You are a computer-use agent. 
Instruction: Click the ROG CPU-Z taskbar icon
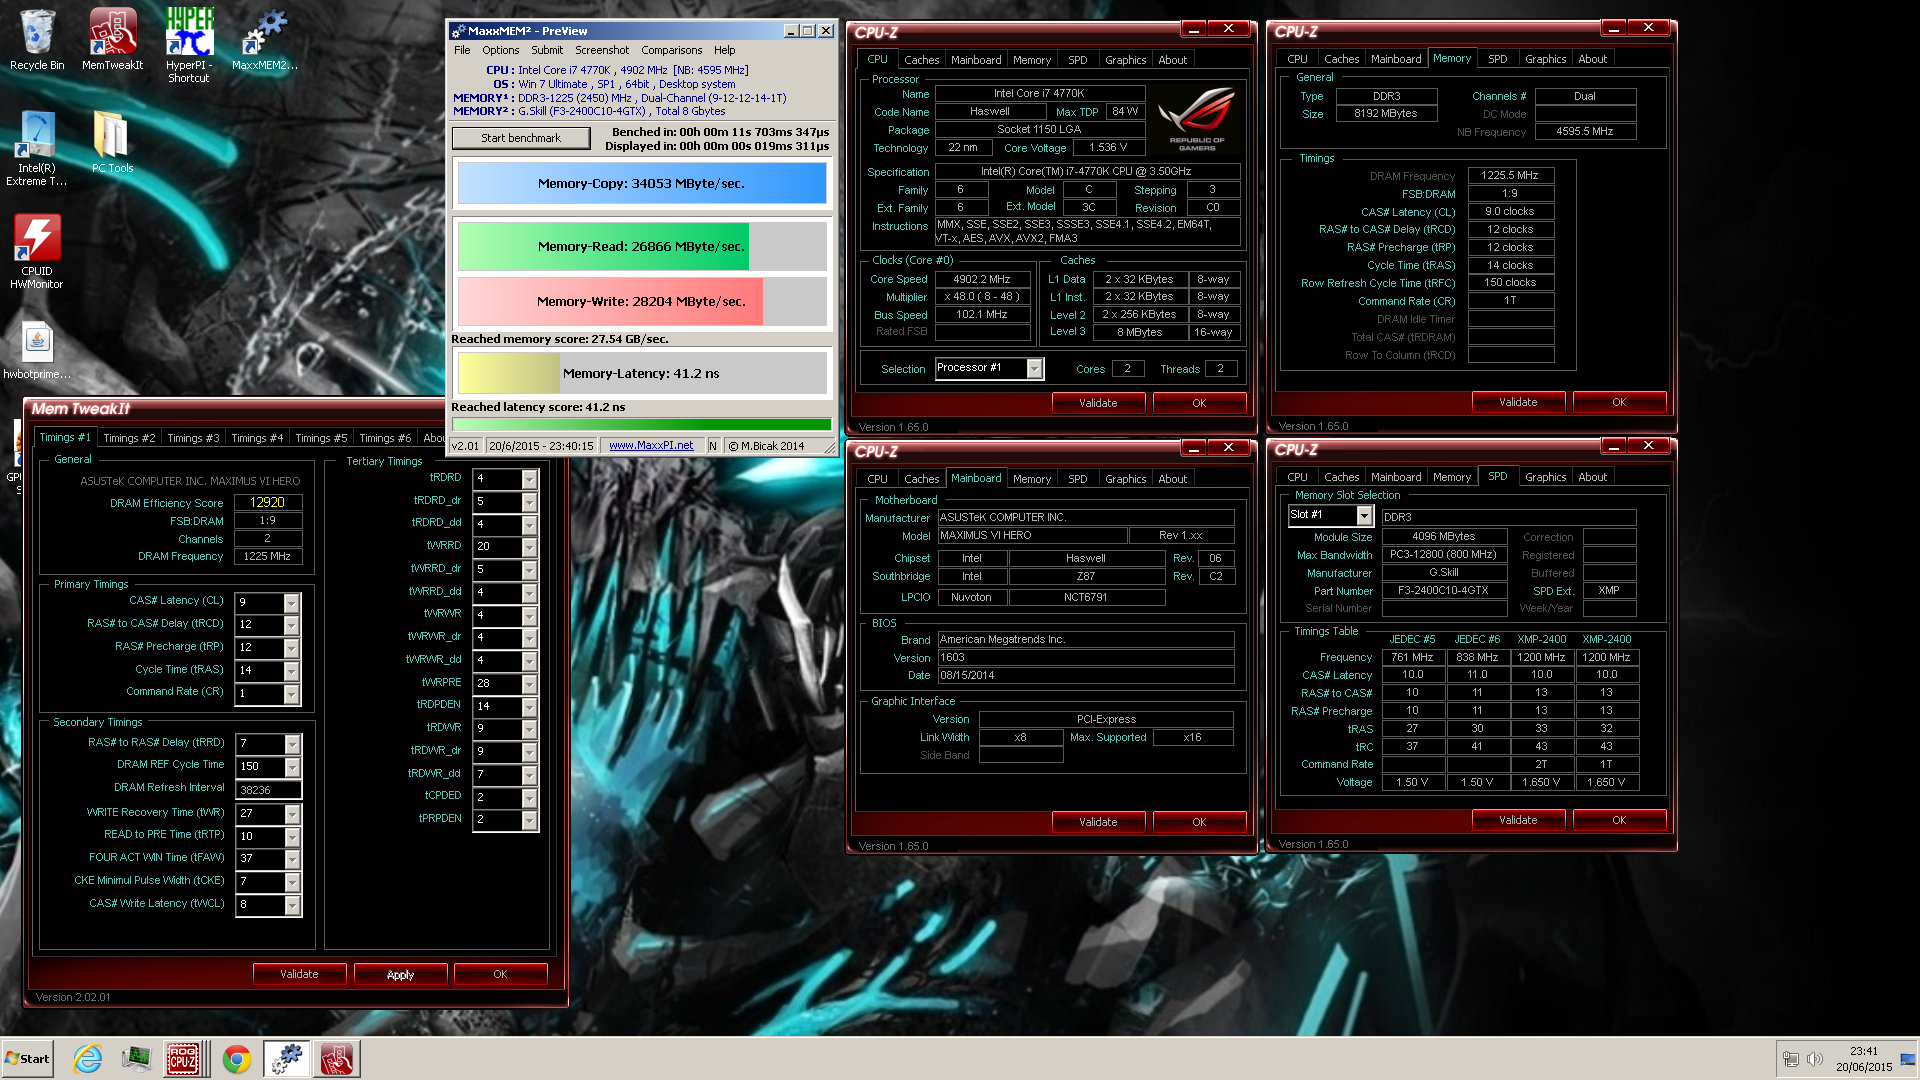click(x=182, y=1059)
